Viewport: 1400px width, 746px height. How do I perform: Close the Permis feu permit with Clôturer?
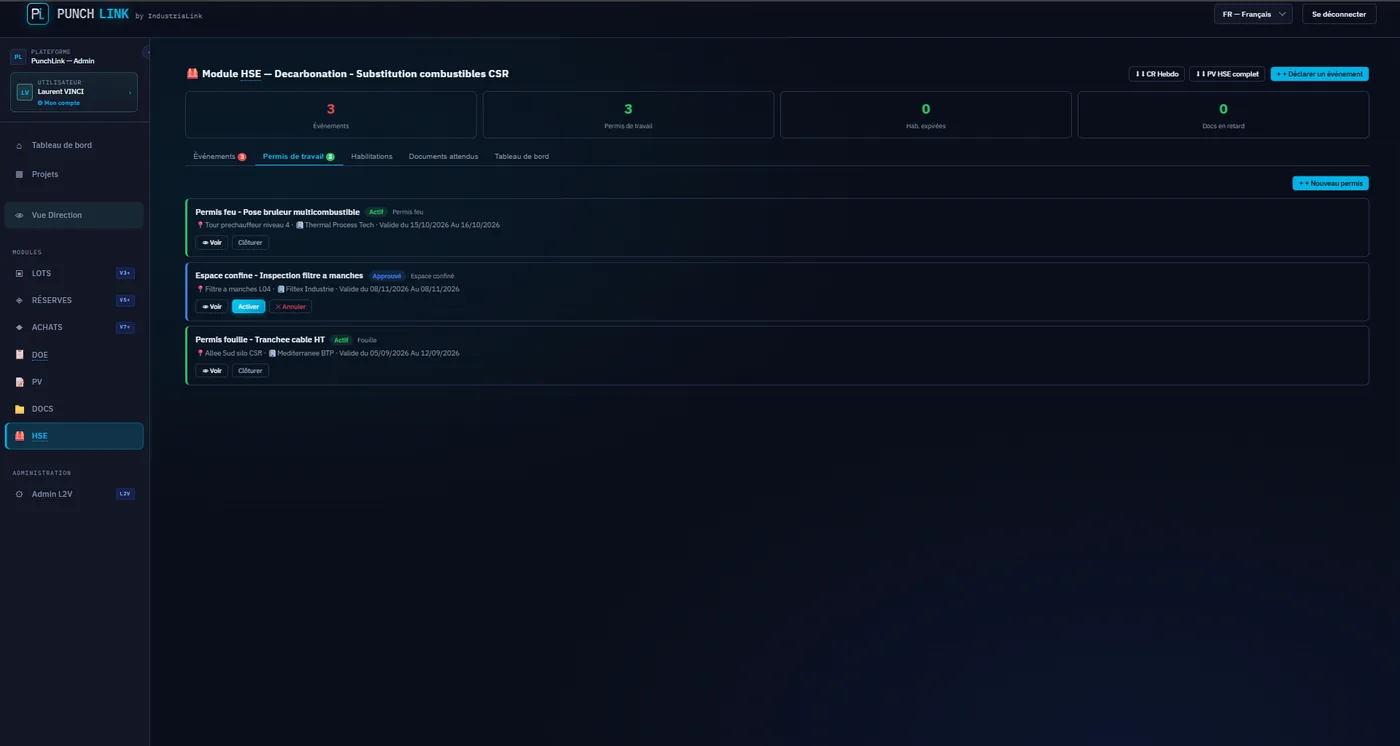[250, 242]
